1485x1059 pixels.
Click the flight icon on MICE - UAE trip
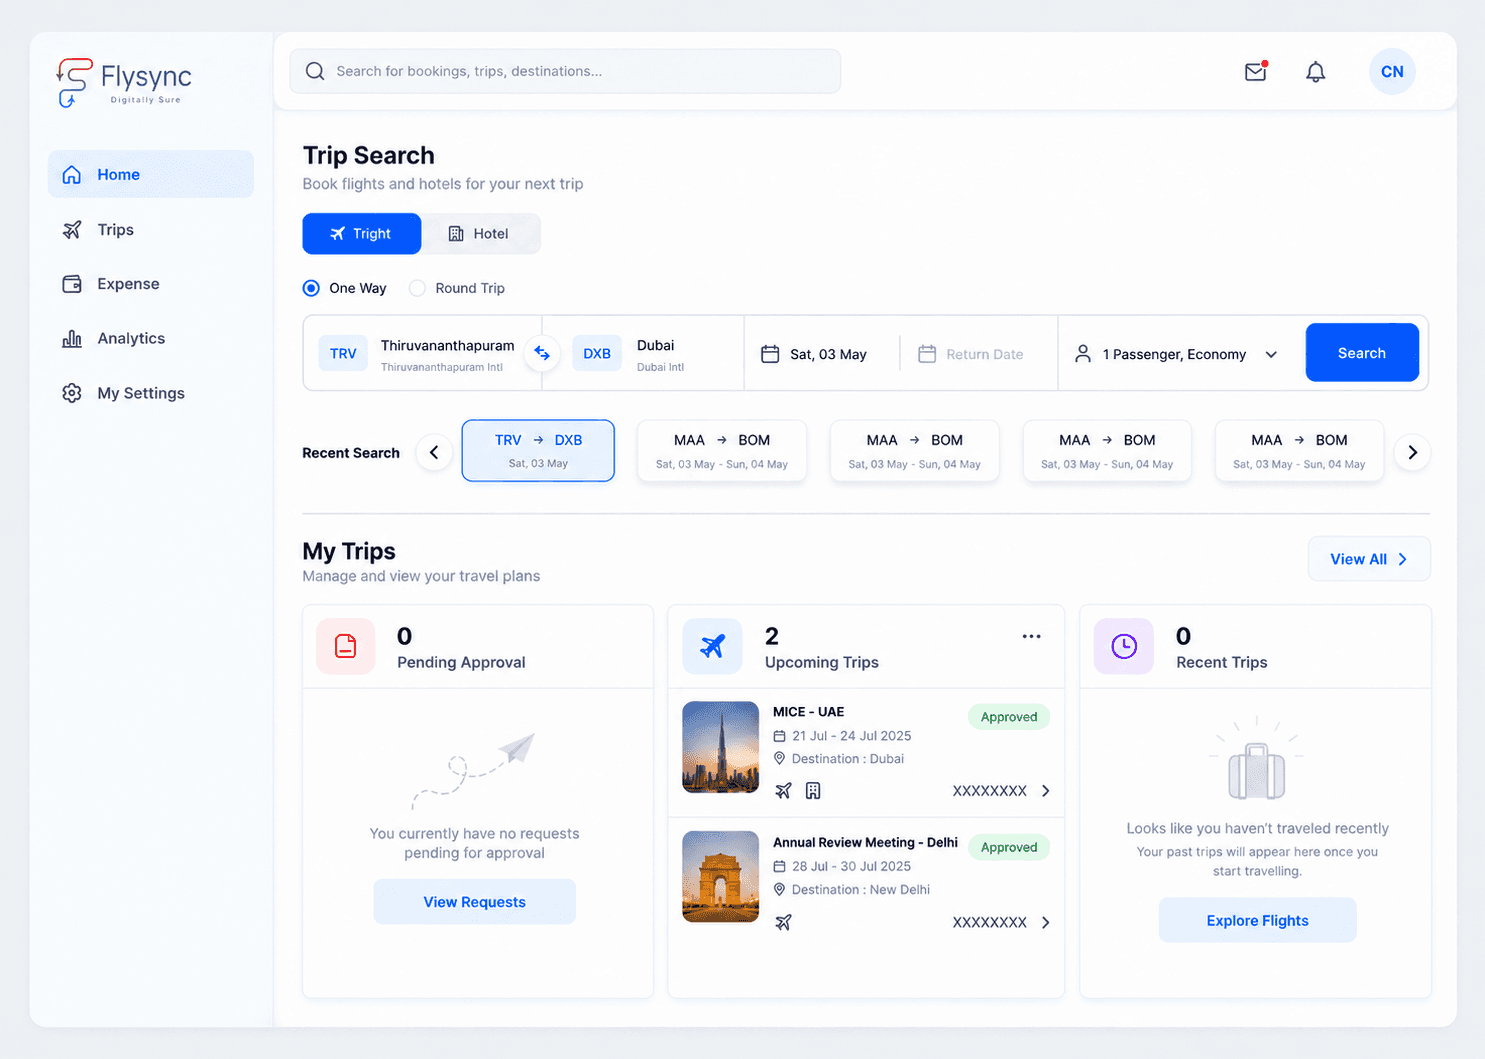click(783, 791)
